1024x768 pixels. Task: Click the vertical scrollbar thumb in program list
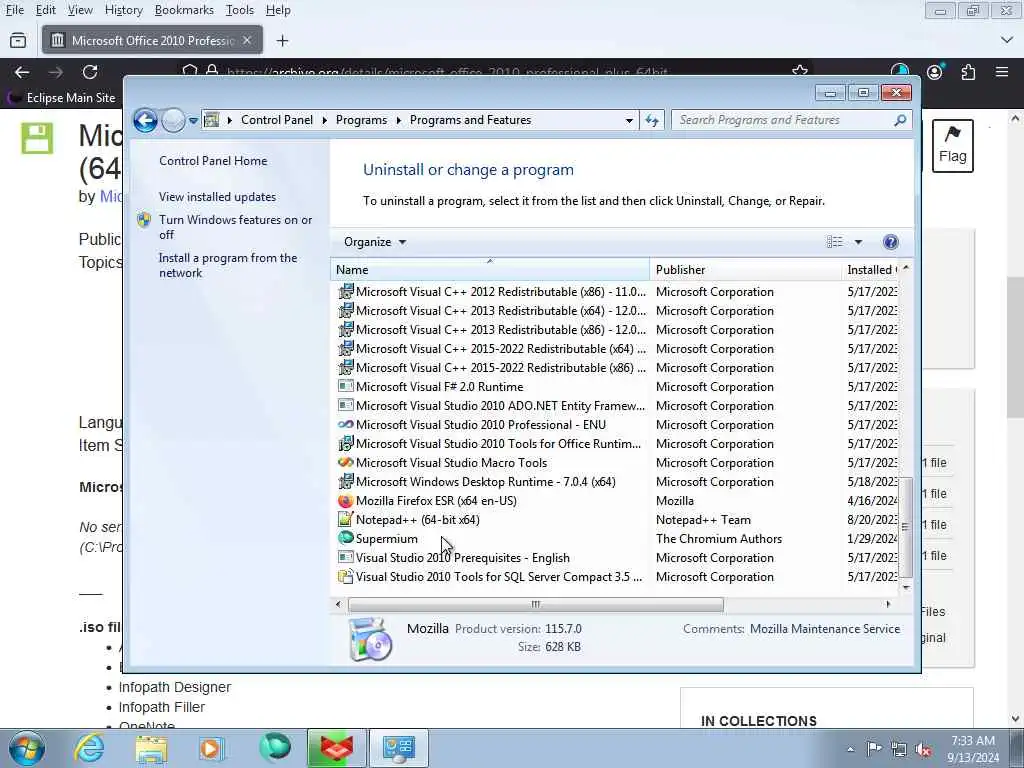pos(906,527)
